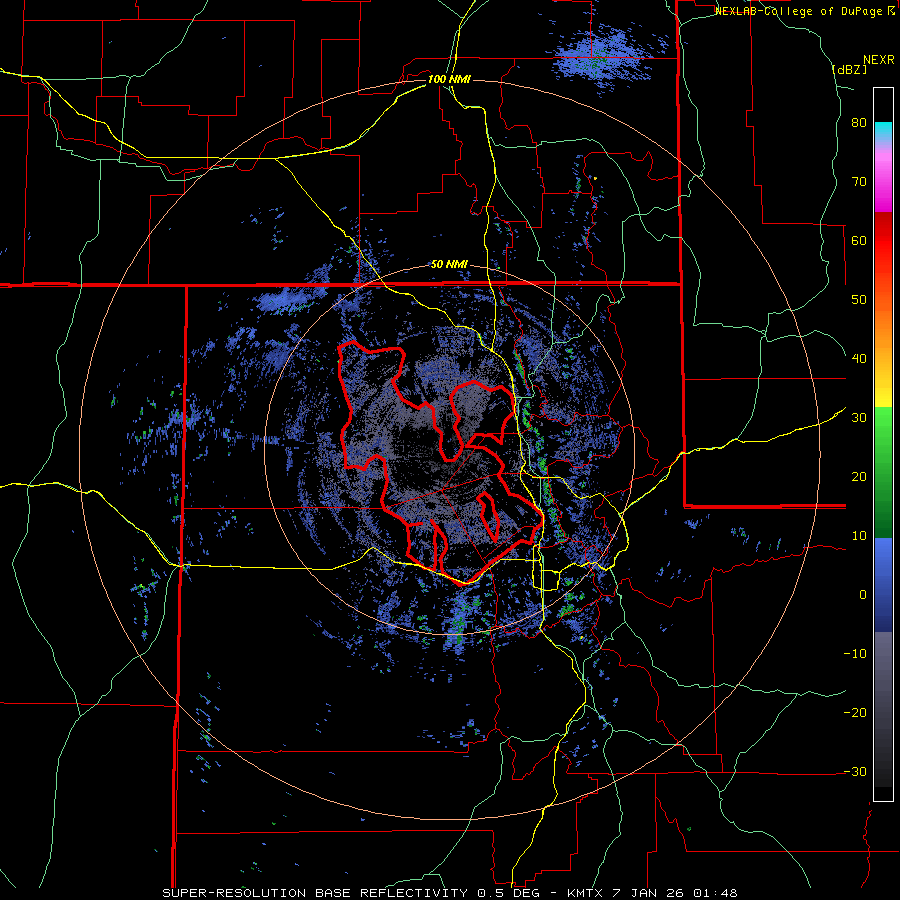Click the 50 NMI range ring label
The height and width of the screenshot is (900, 900).
tap(449, 265)
